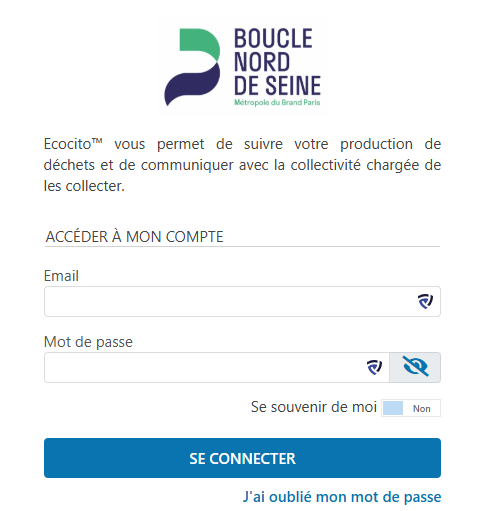The width and height of the screenshot is (477, 511).
Task: Click the light-blue handle of the remember switch
Action: pos(393,408)
